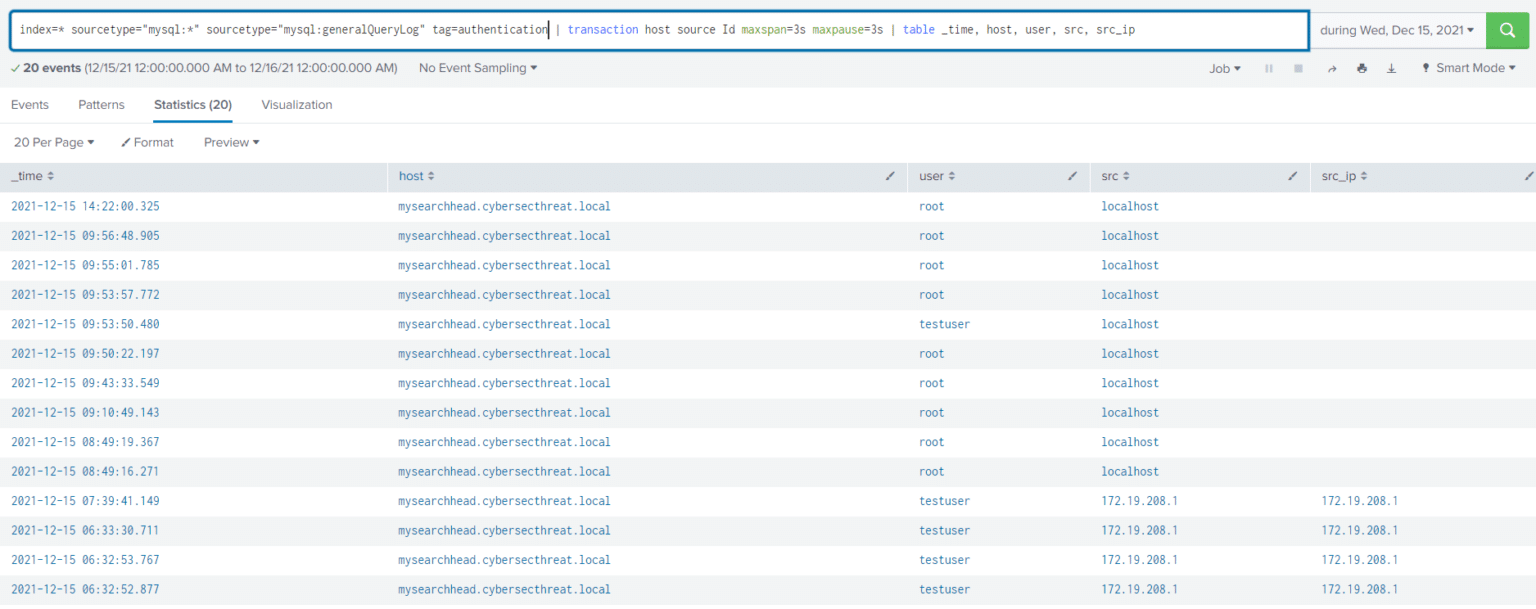Click the 2021-12-15 08:49:16.271 timestamp
Viewport: 1536px width, 609px height.
pos(85,472)
